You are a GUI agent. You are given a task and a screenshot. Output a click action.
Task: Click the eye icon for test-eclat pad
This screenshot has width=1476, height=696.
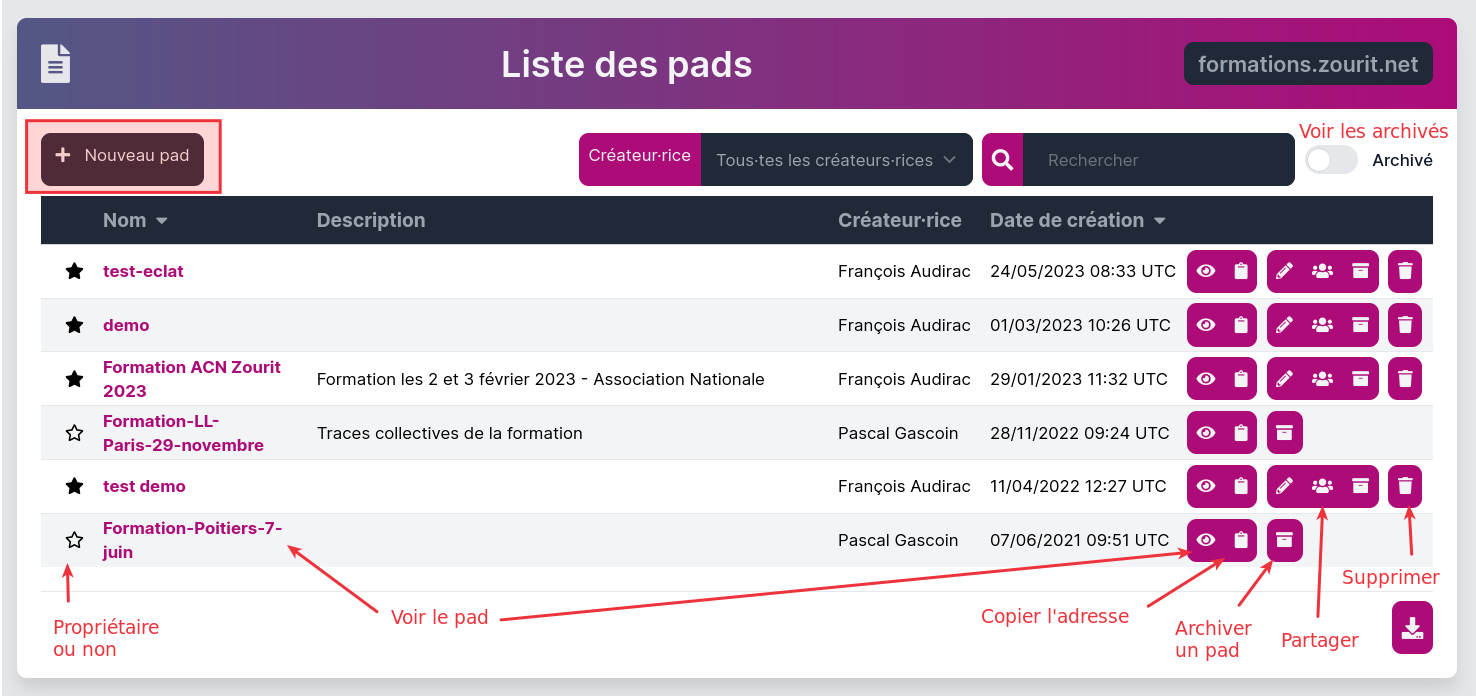(1206, 271)
